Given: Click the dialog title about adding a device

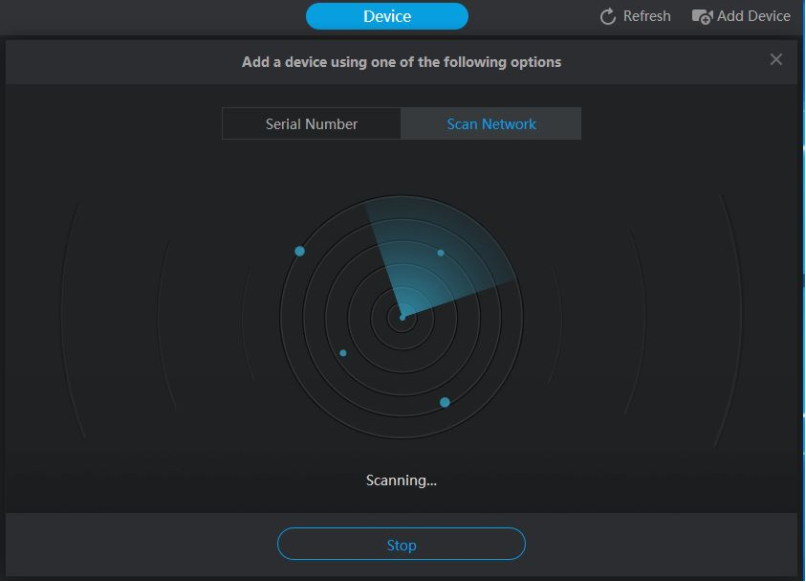Looking at the screenshot, I should pos(401,62).
